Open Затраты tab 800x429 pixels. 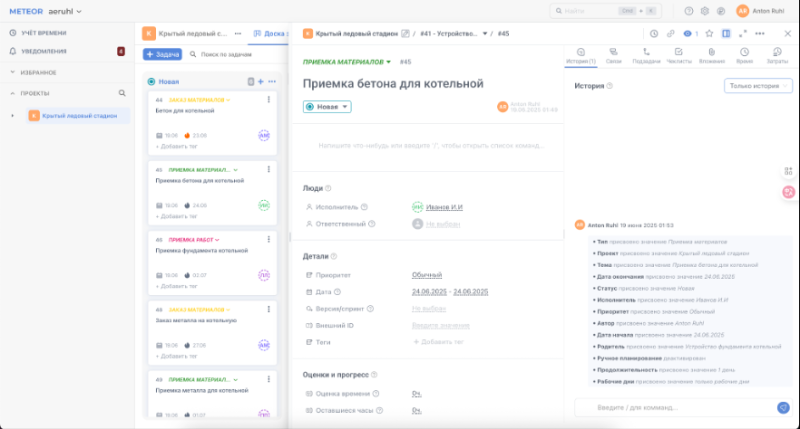[x=777, y=56]
